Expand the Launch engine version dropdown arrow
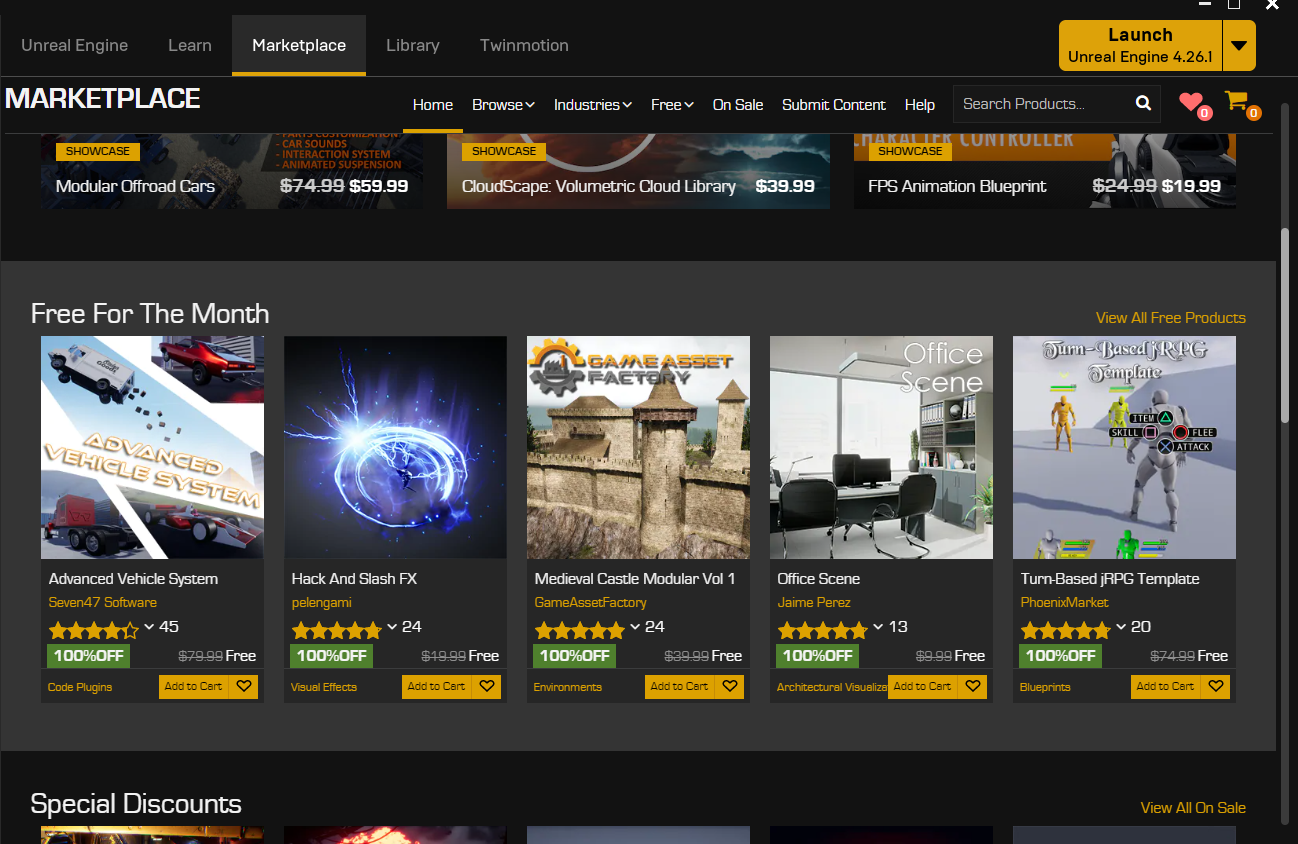Screen dimensions: 1298x844 coord(1239,46)
